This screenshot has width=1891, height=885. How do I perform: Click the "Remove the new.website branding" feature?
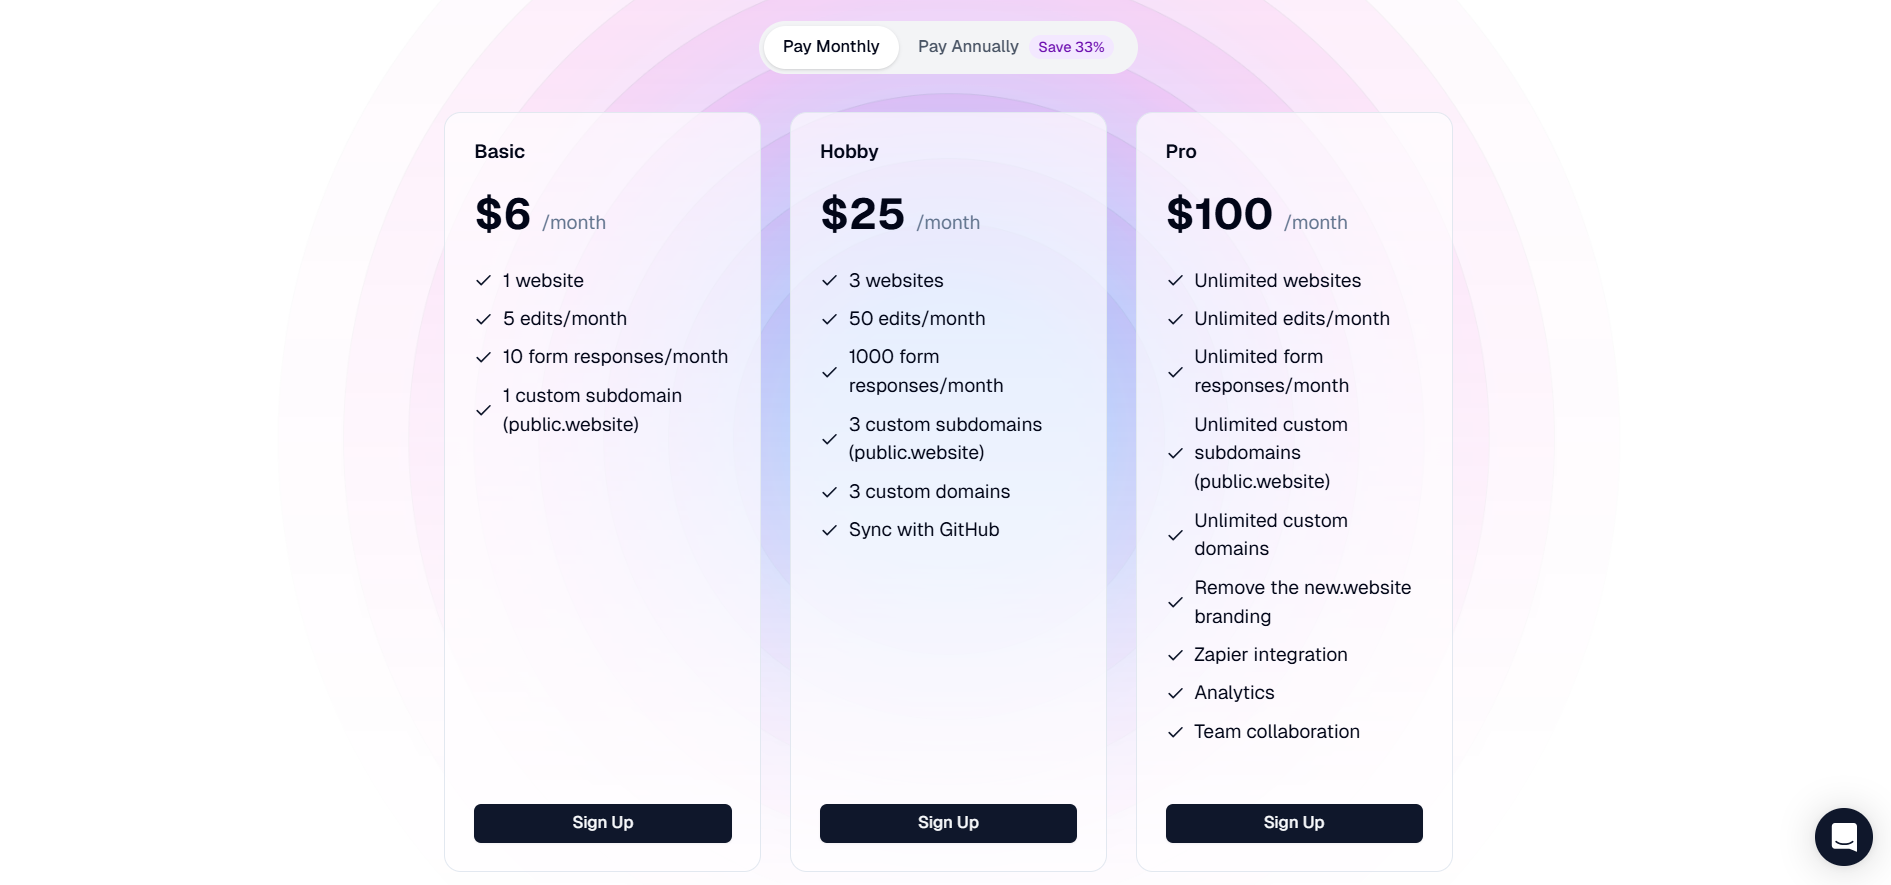coord(1302,602)
